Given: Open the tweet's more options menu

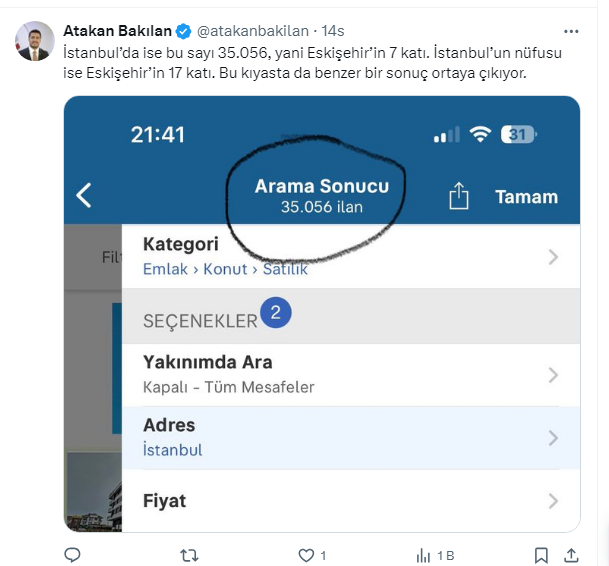Looking at the screenshot, I should pos(571,31).
